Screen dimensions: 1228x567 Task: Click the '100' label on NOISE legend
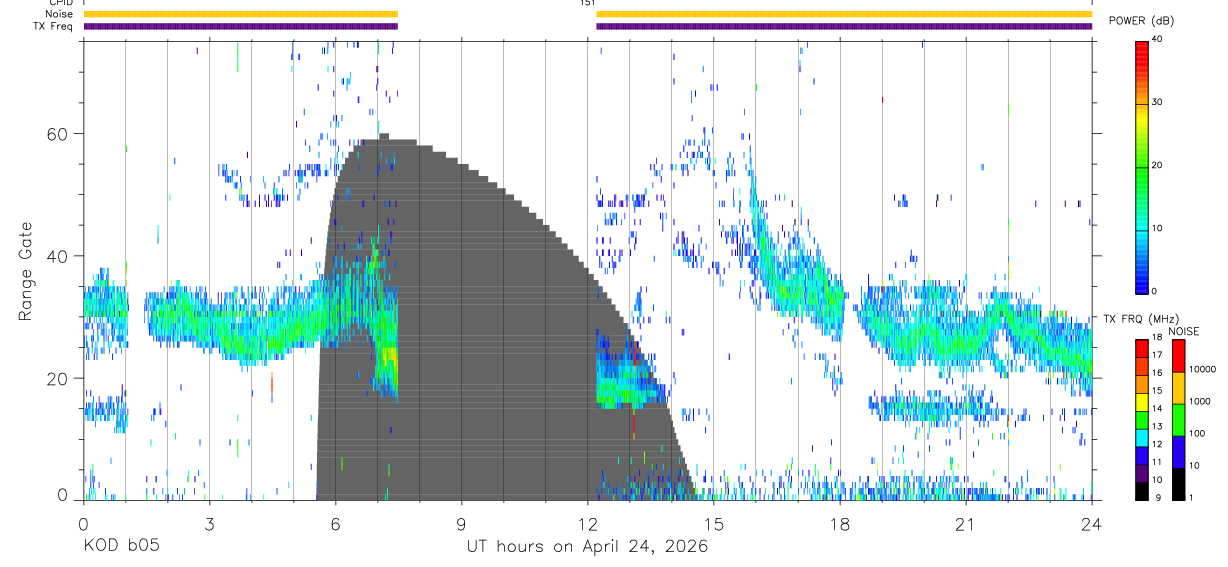[x=1197, y=433]
